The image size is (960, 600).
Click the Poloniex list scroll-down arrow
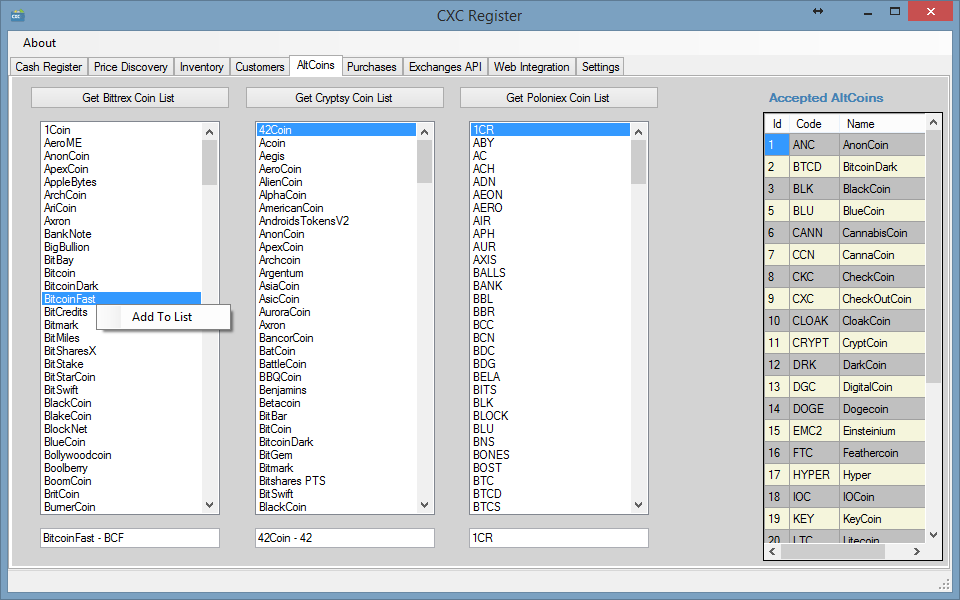(x=638, y=505)
